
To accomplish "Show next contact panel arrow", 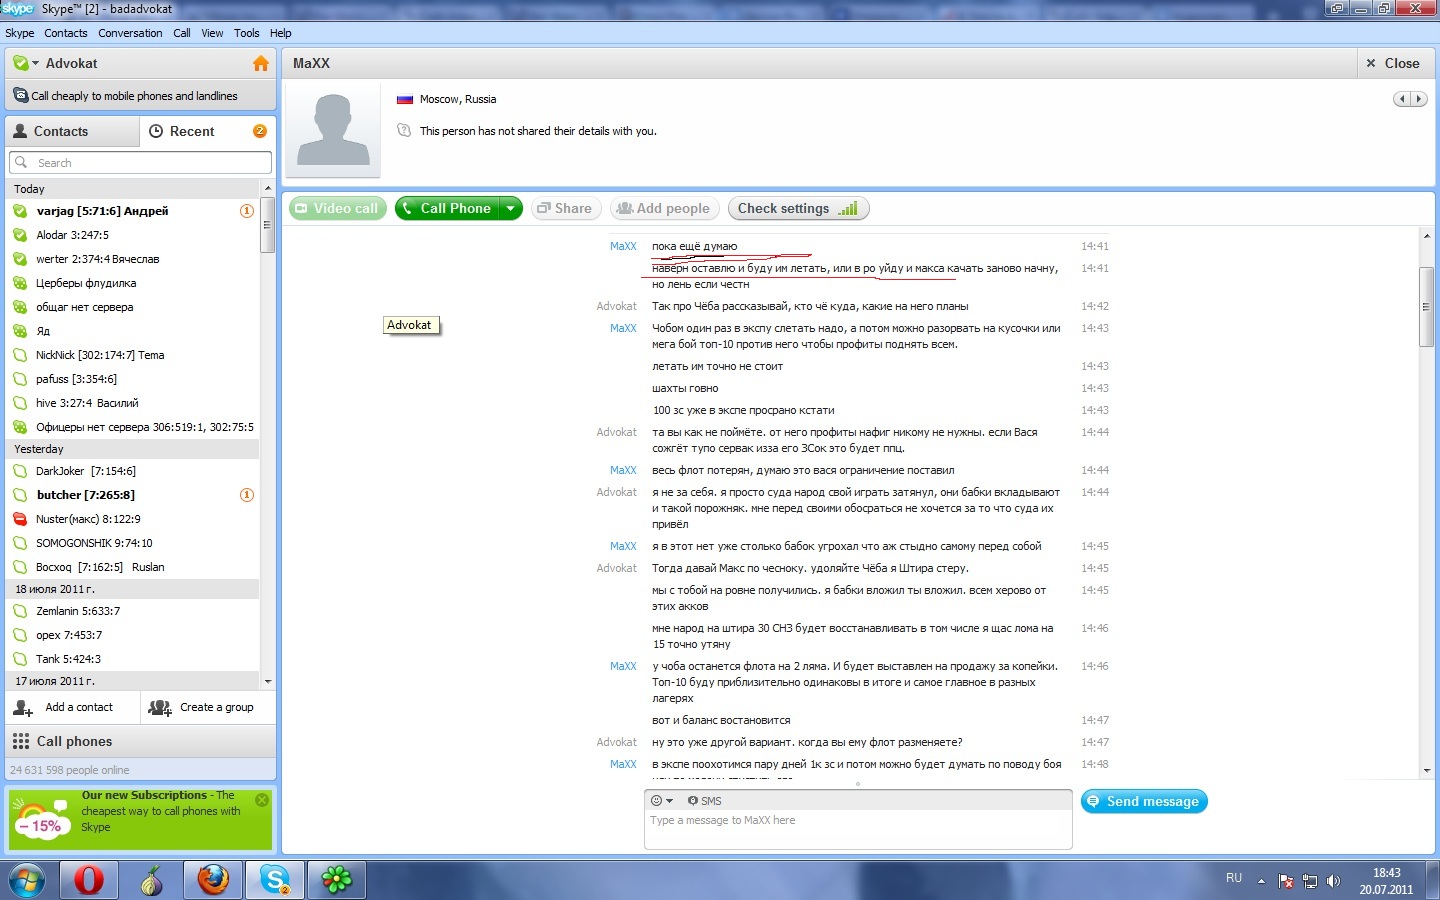I will [x=1419, y=98].
